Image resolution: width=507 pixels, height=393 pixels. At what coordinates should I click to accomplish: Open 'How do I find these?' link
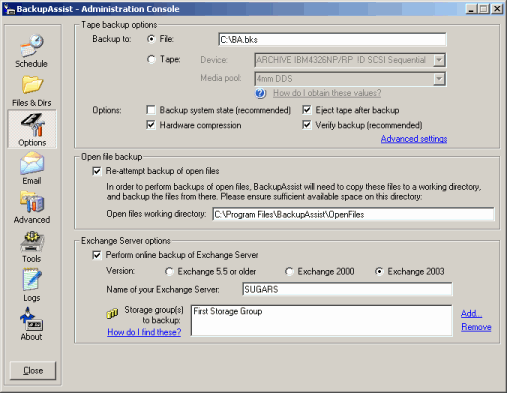(x=144, y=332)
